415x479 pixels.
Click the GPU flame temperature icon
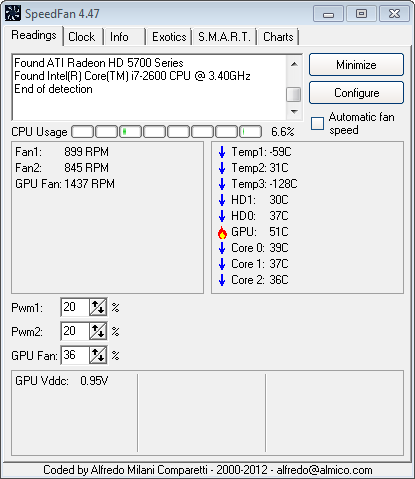[x=222, y=232]
